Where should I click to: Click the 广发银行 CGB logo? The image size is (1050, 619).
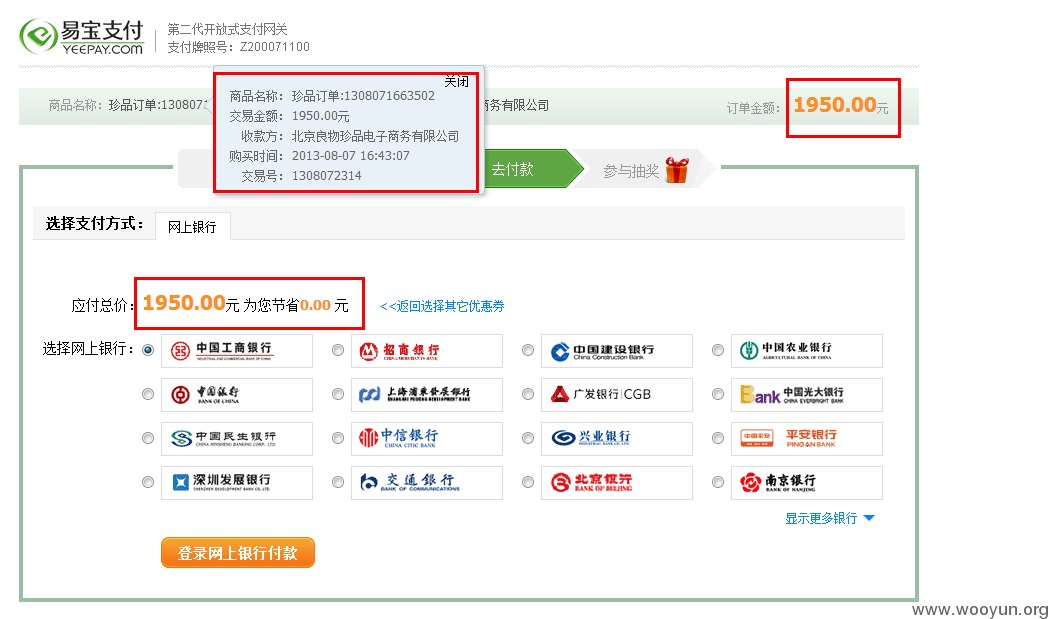[x=617, y=395]
